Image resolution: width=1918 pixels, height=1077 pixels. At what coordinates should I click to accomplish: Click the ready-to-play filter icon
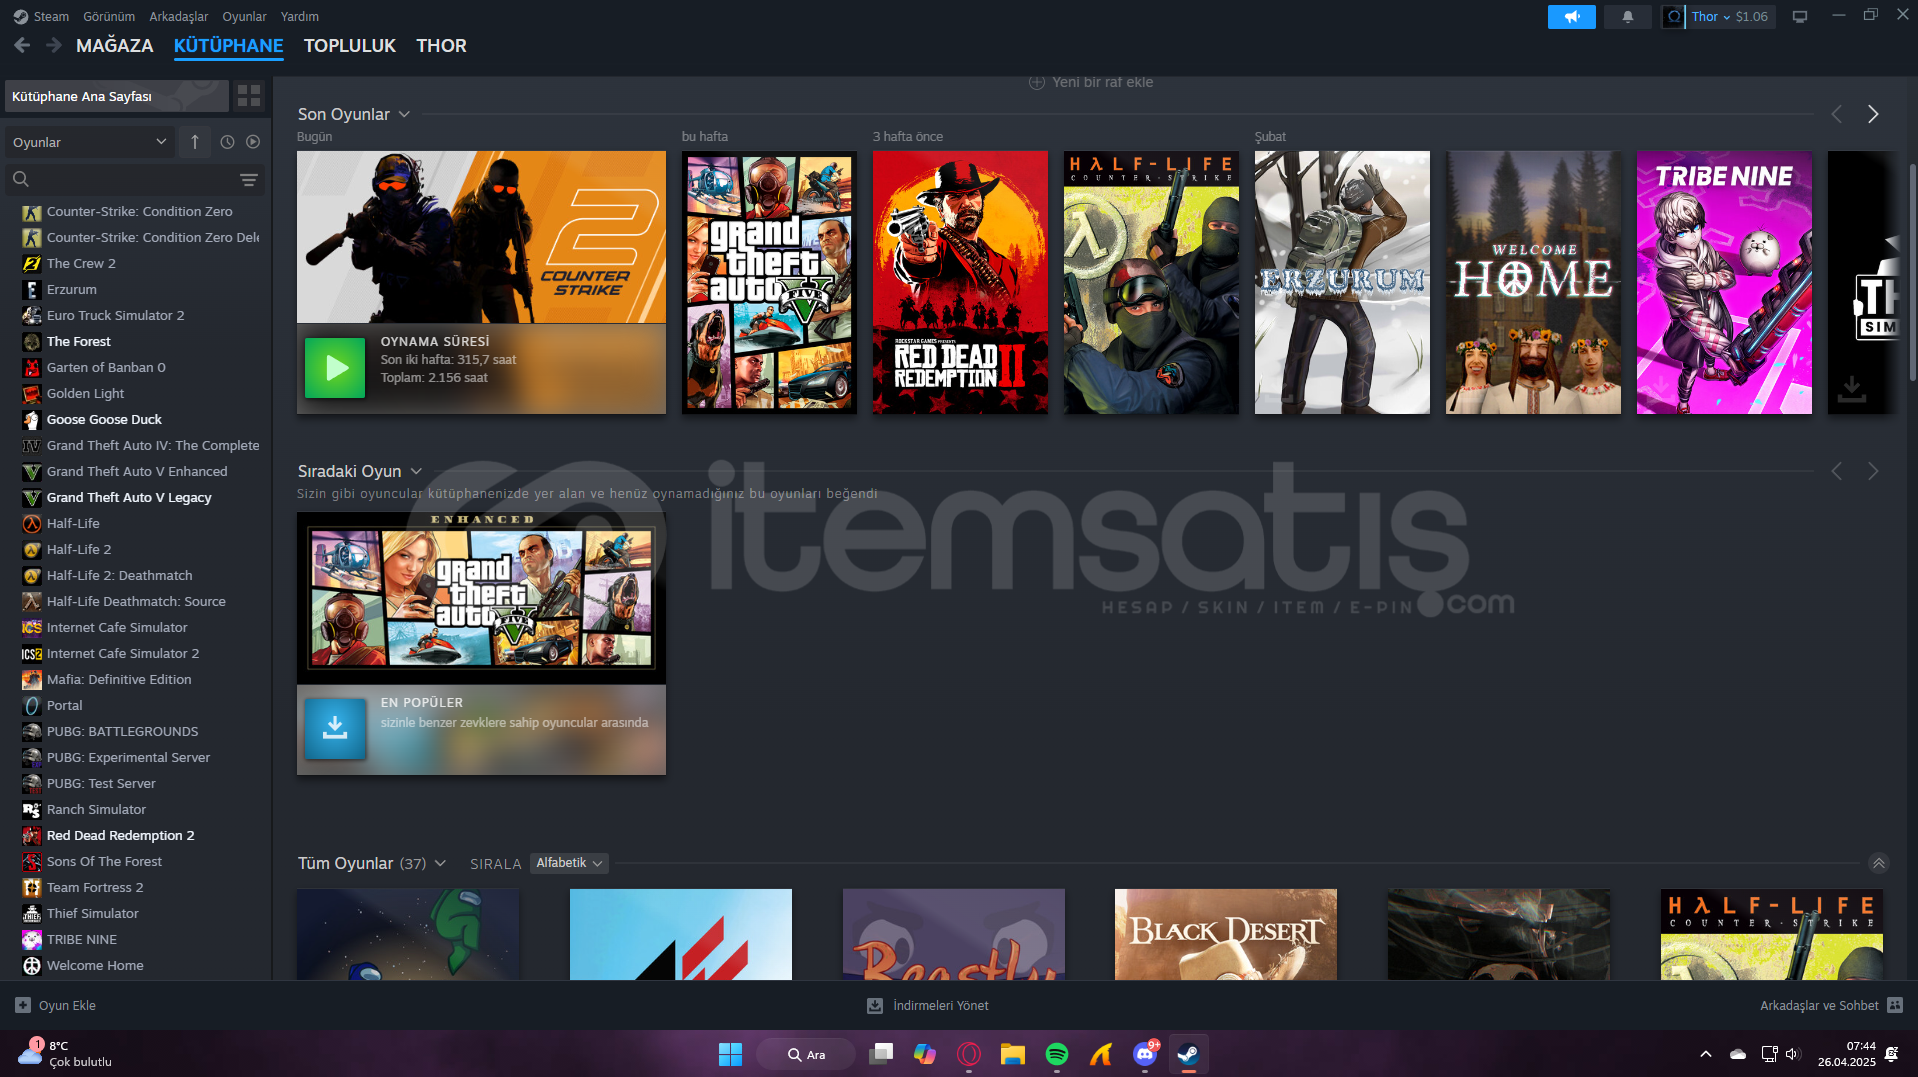253,142
